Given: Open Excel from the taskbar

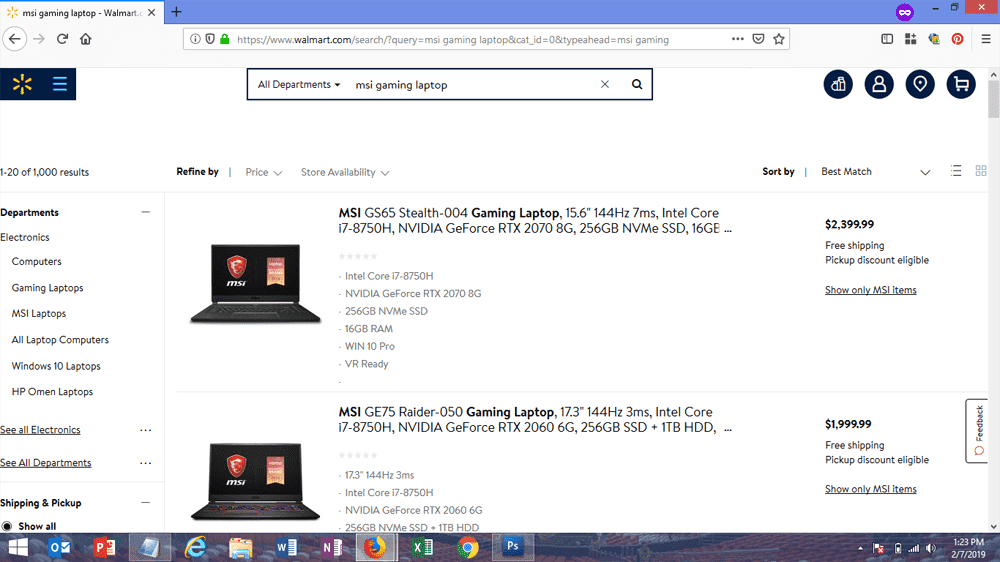Looking at the screenshot, I should [x=422, y=547].
